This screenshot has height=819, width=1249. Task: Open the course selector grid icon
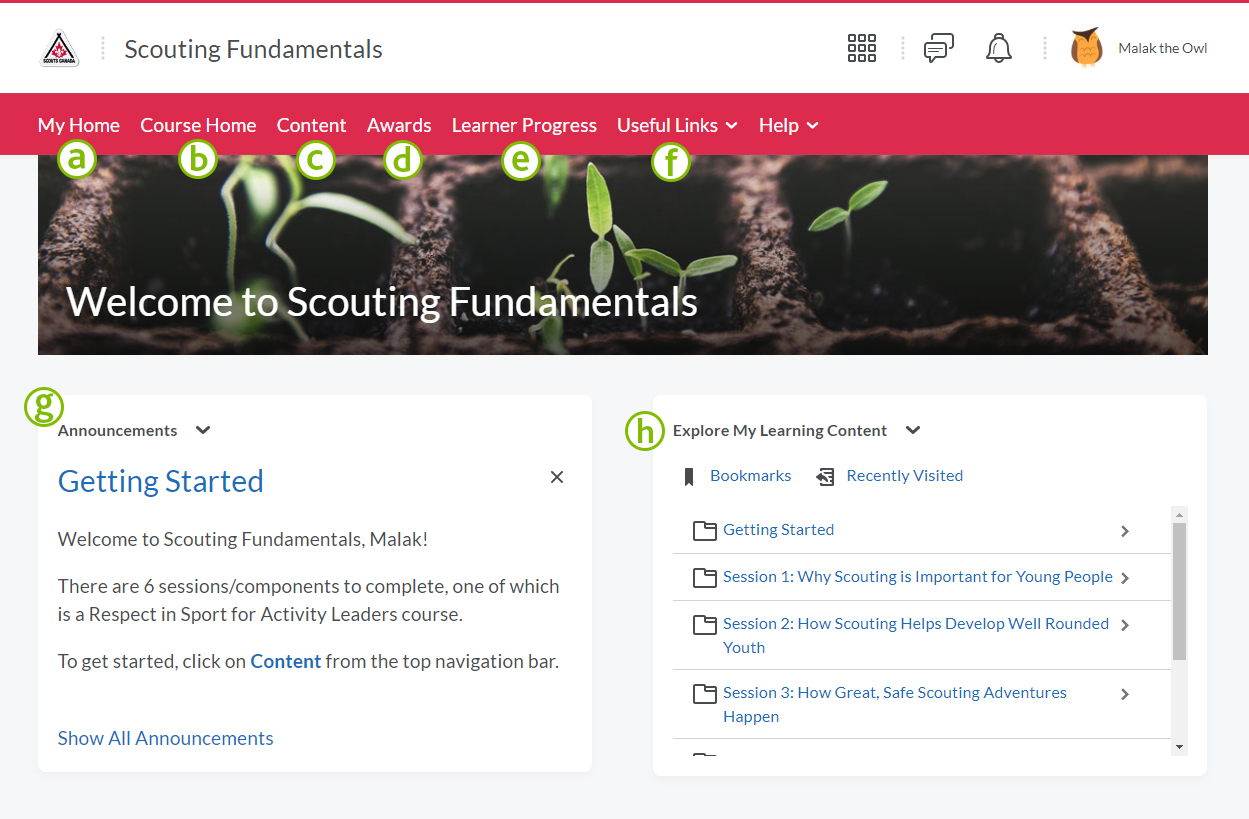click(x=862, y=48)
